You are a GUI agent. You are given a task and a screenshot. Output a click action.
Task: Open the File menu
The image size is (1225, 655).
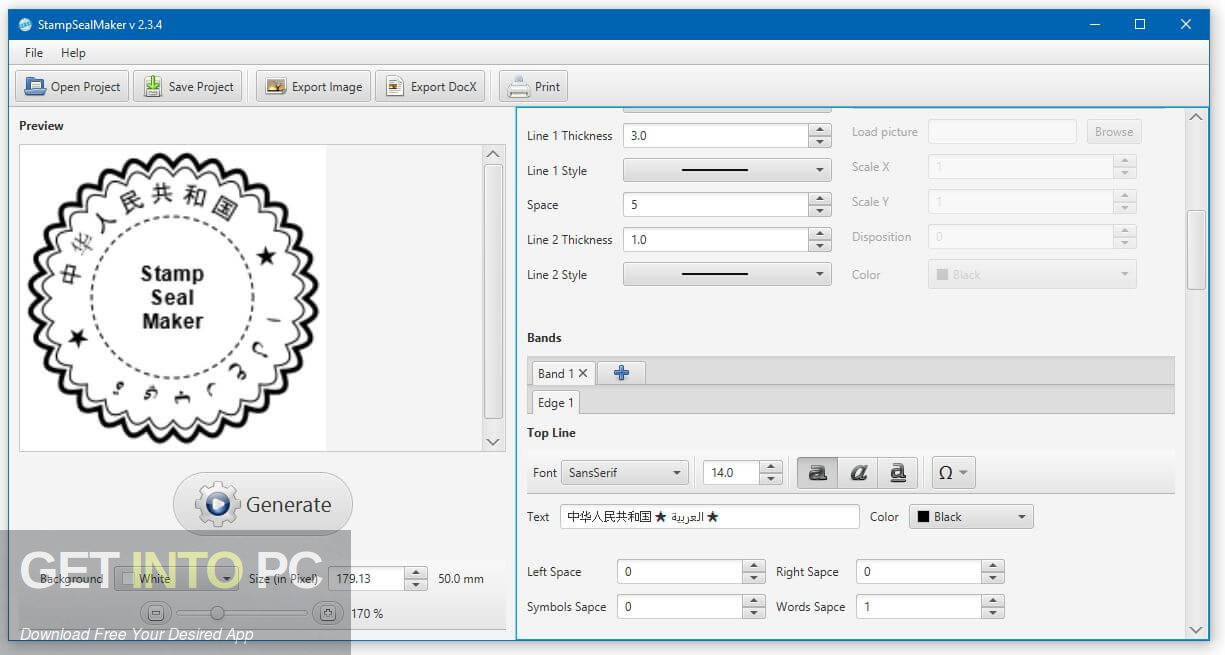click(x=34, y=52)
